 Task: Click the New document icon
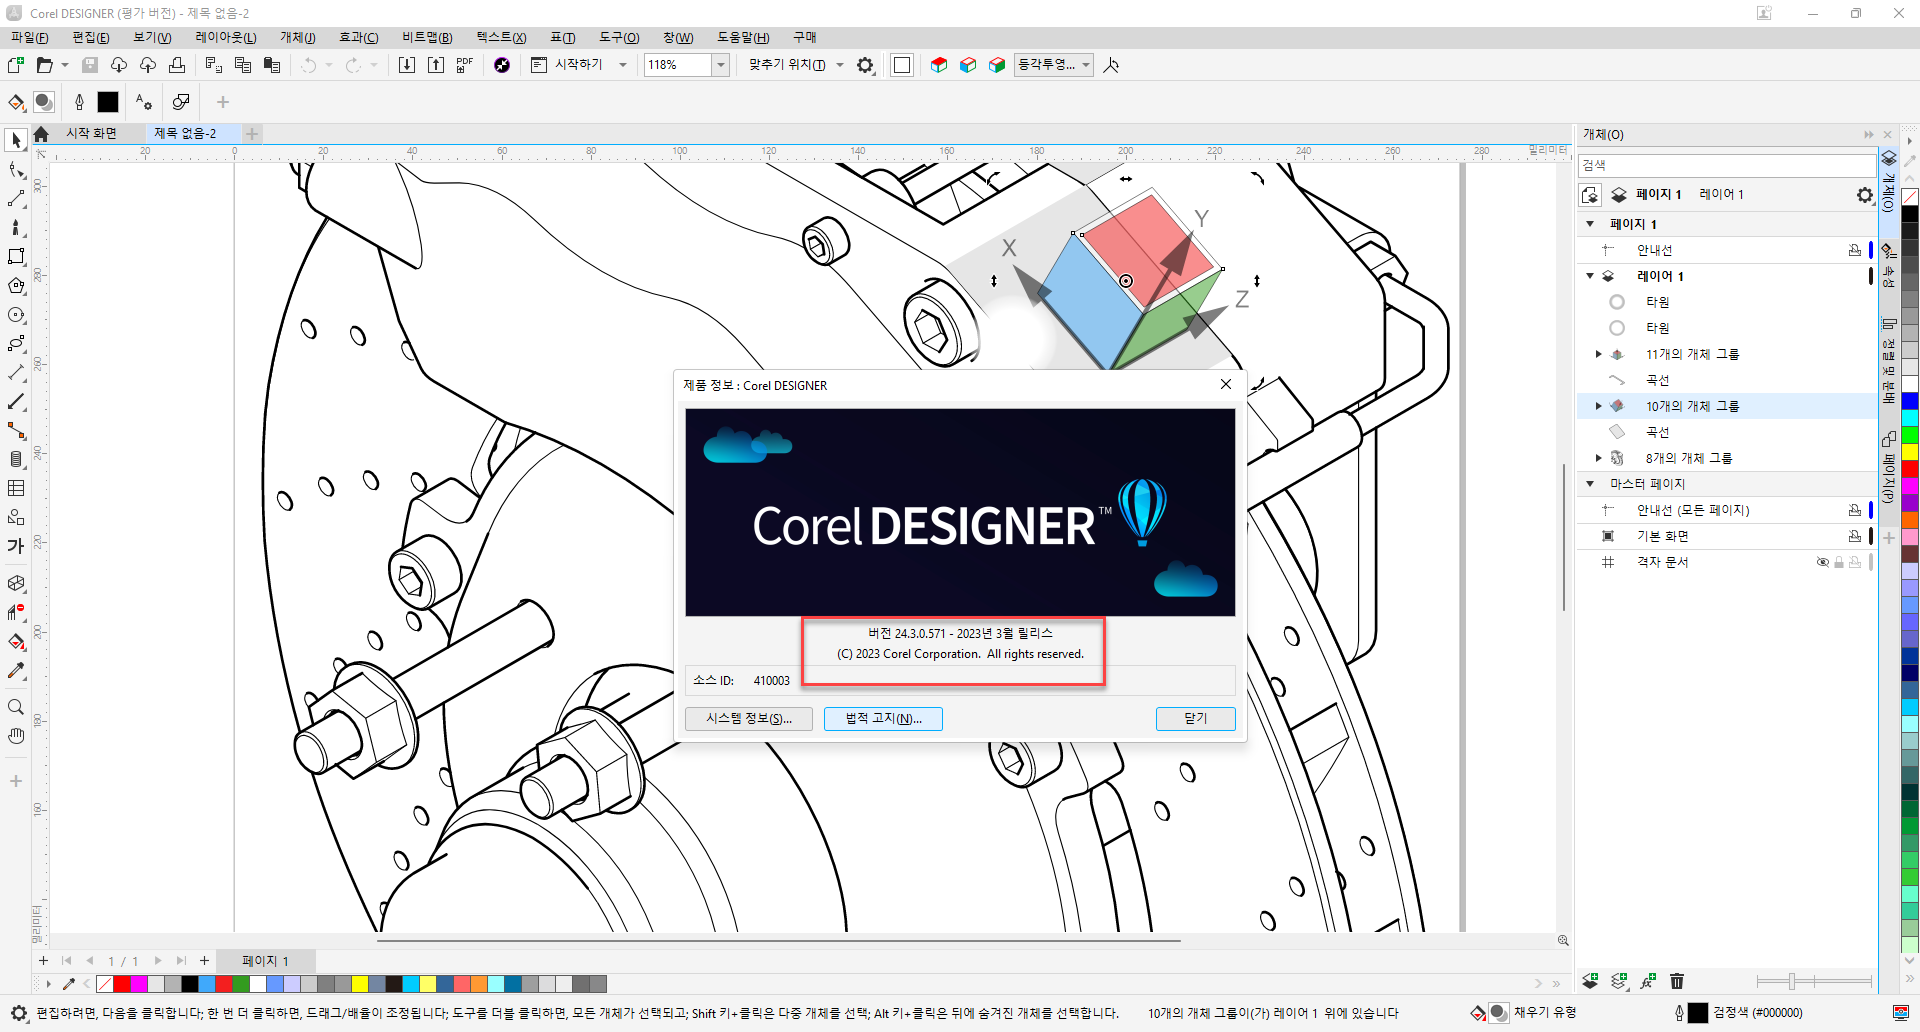[16, 65]
